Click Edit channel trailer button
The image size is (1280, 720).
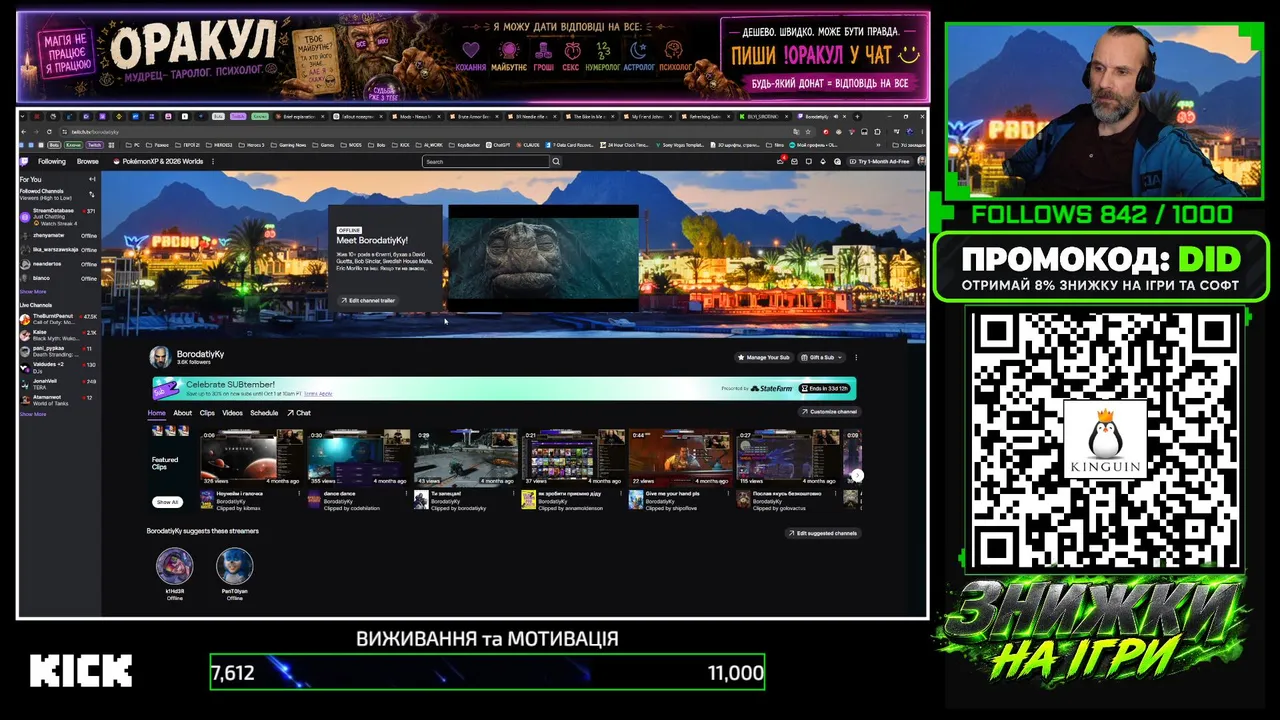(368, 300)
